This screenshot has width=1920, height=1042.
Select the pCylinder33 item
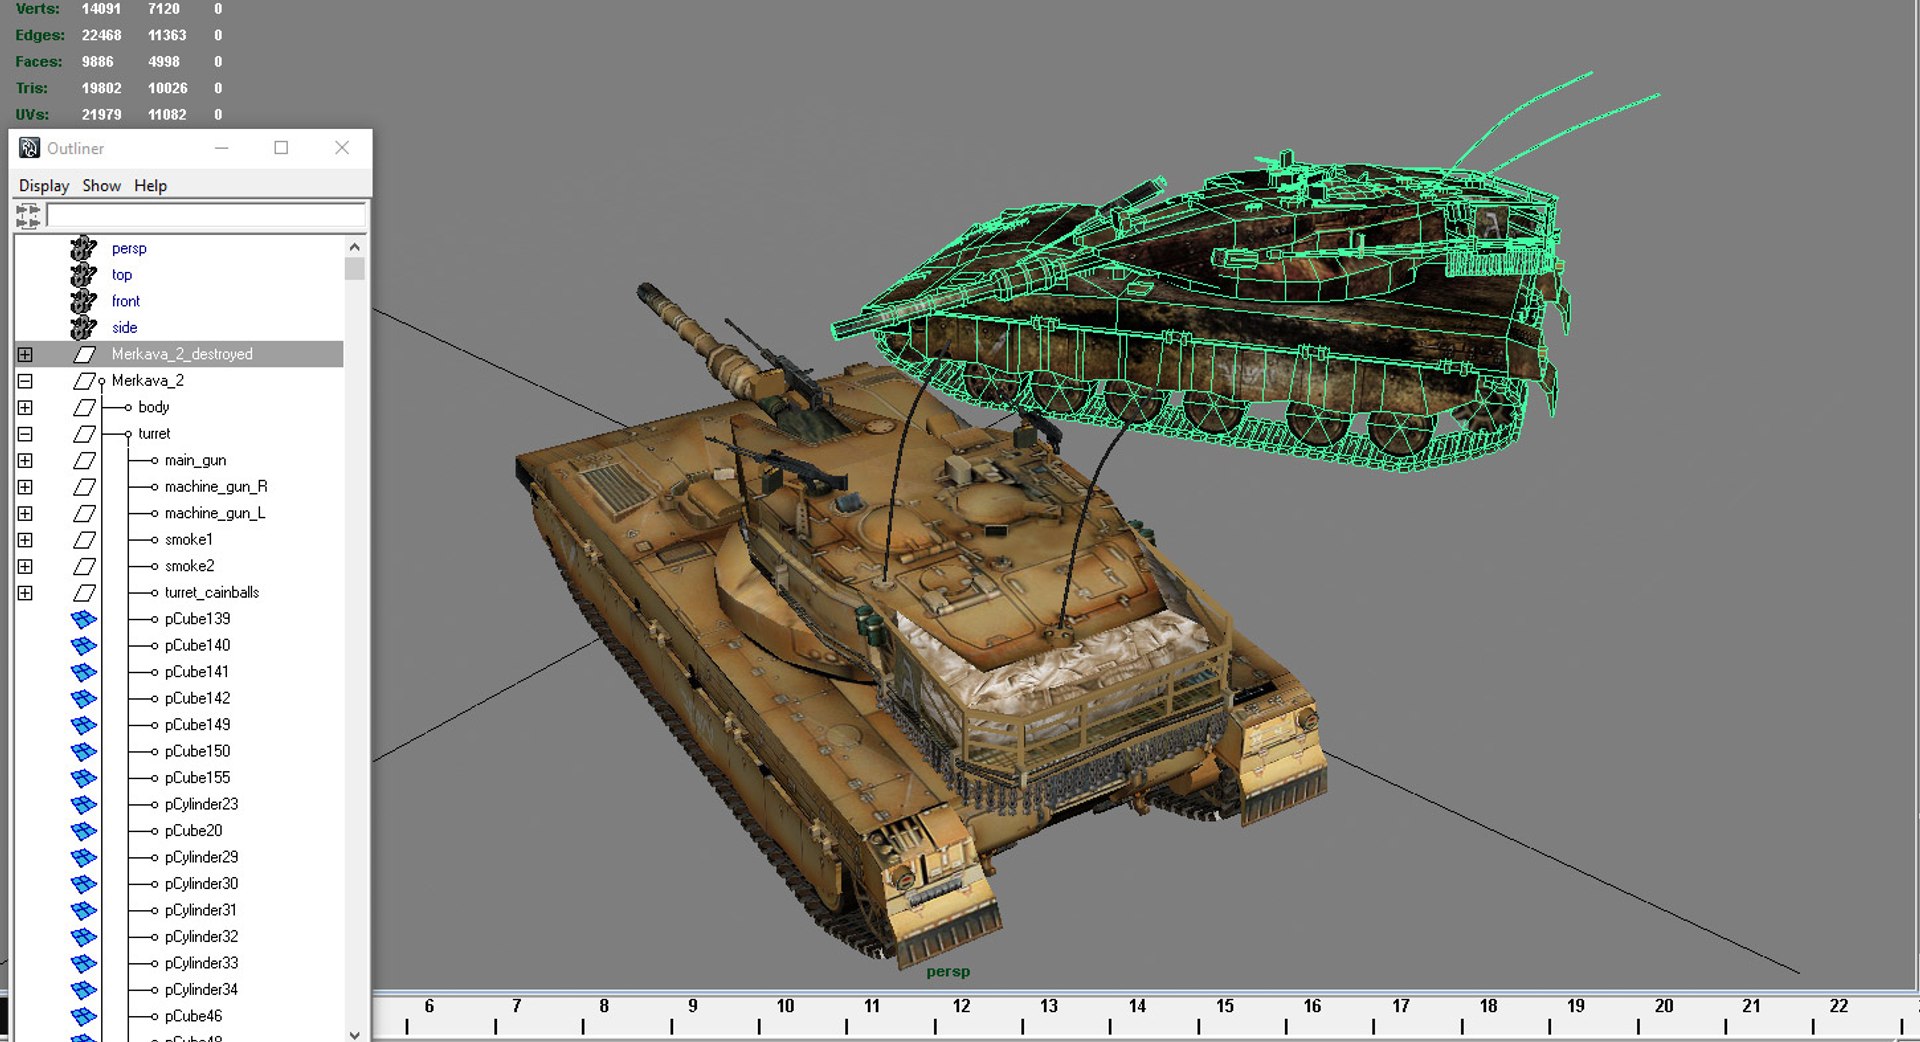point(201,963)
